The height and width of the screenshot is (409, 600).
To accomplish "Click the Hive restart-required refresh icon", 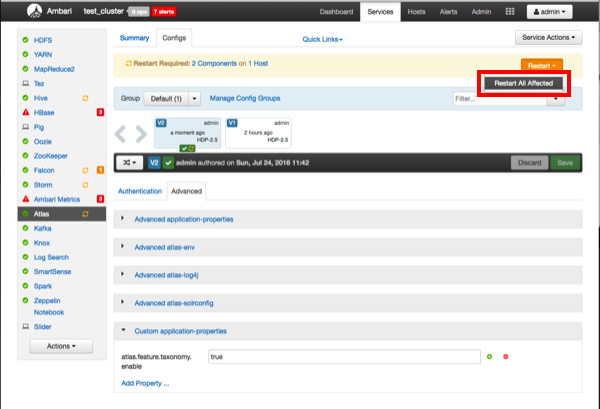I will (x=85, y=98).
